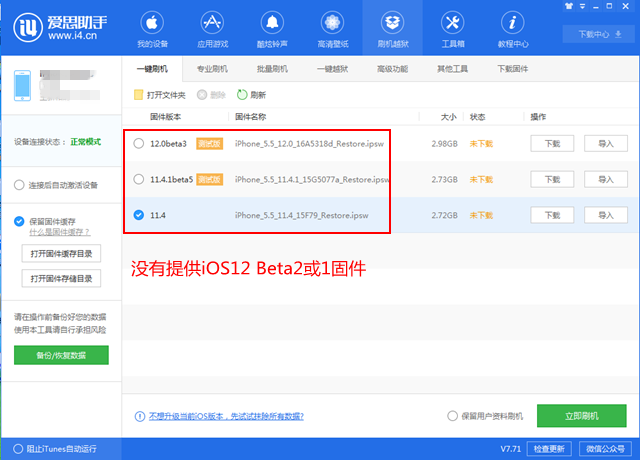Open the 高清壁纸 wallpapers section
This screenshot has height=460, width=640.
pos(333,29)
